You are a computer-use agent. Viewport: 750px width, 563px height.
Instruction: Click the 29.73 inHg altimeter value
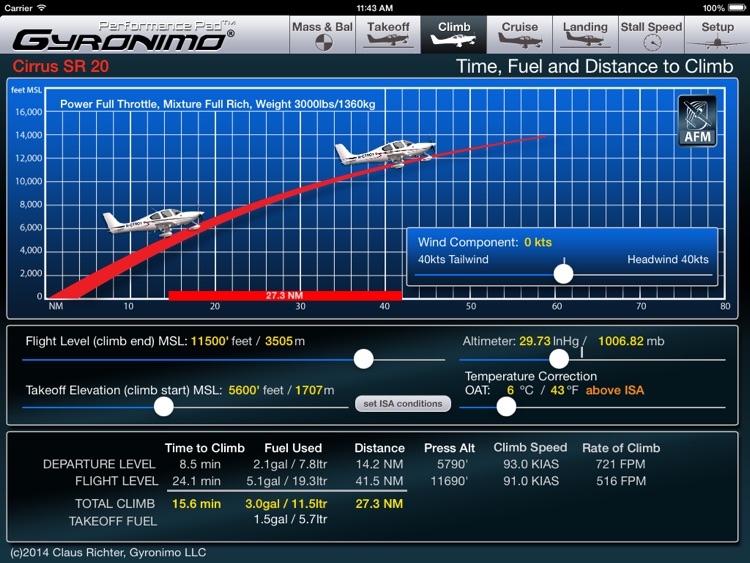(x=535, y=341)
